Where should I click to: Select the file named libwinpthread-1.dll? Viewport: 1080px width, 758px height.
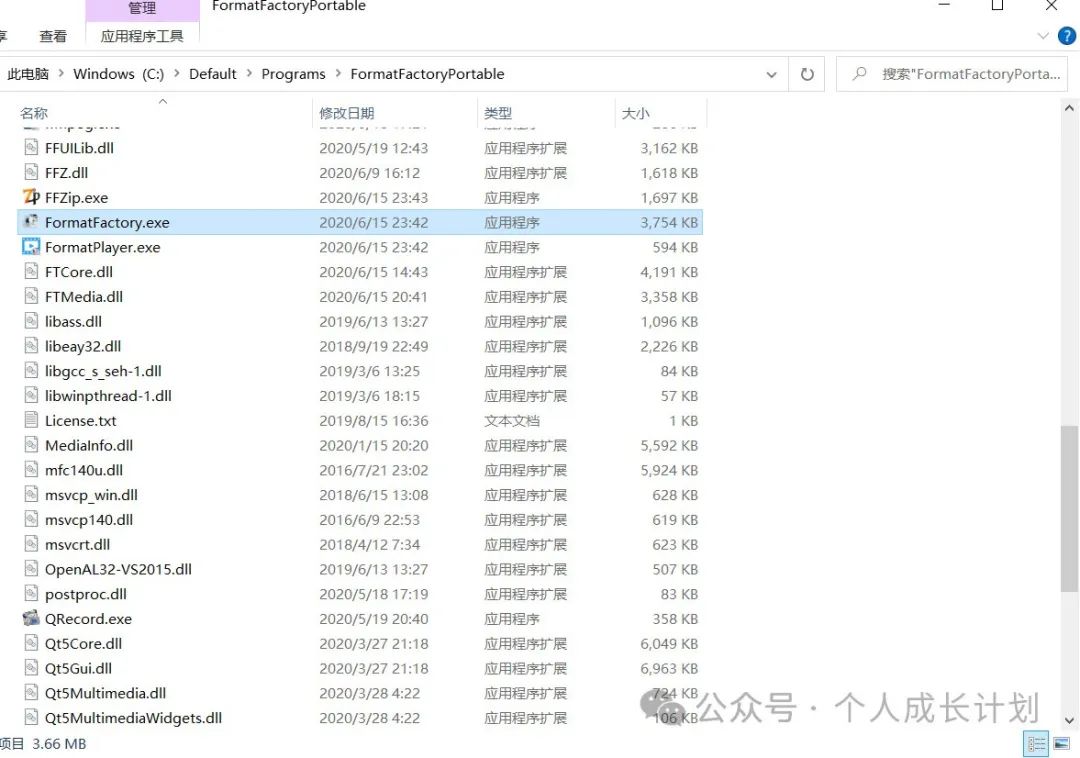coord(108,396)
